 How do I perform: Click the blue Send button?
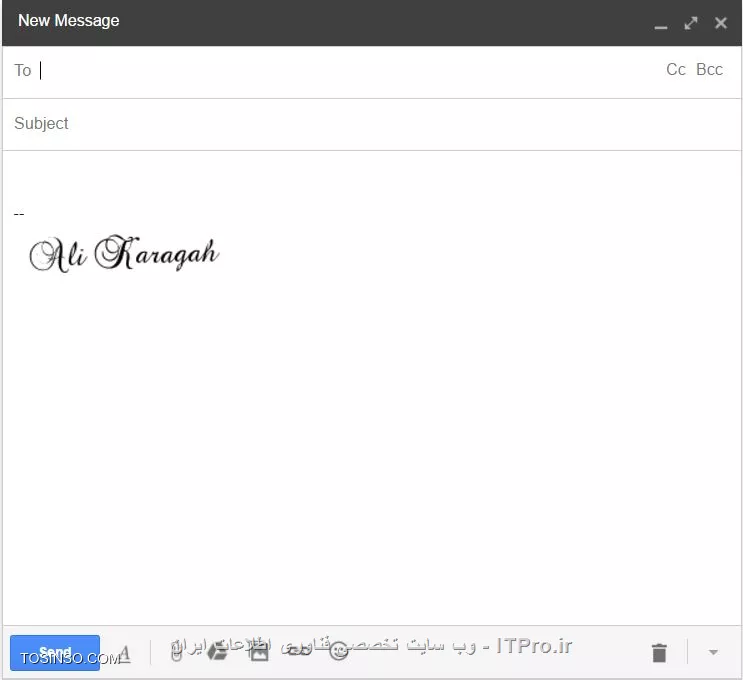click(55, 653)
